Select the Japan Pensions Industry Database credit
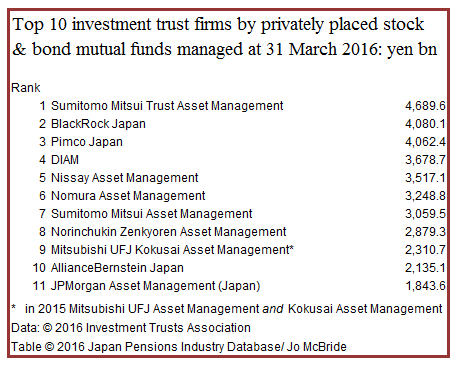The width and height of the screenshot is (458, 365). 179,347
